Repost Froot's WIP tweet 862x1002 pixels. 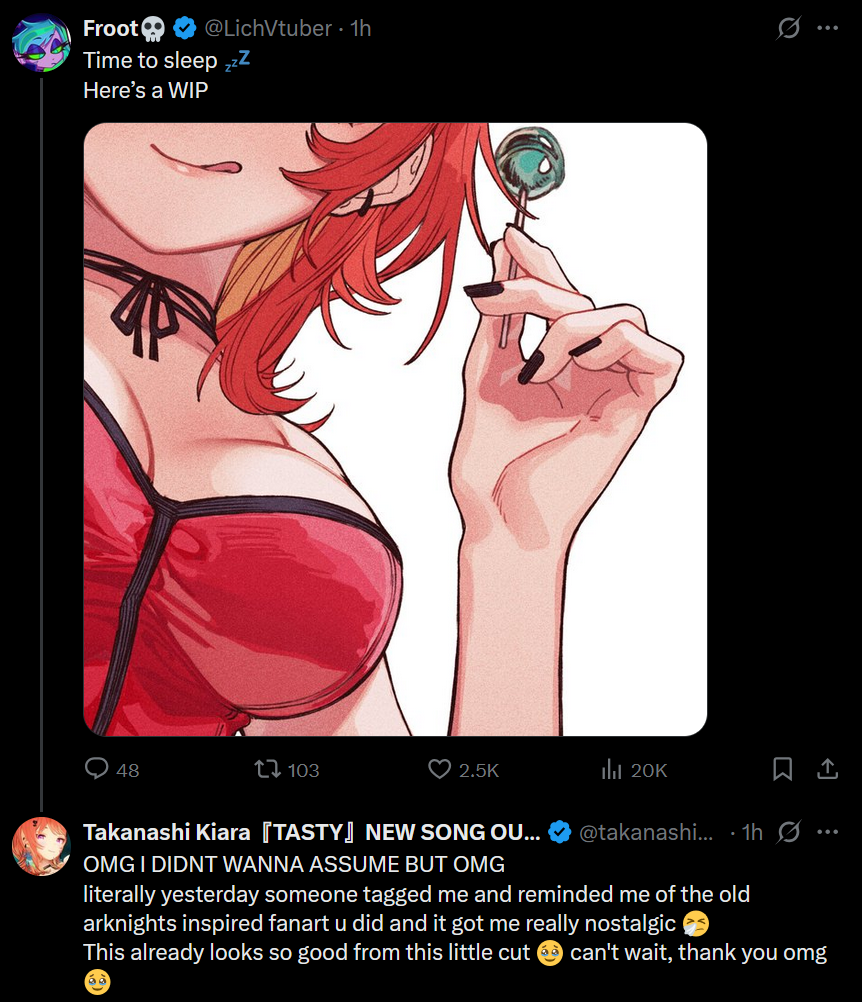(287, 769)
